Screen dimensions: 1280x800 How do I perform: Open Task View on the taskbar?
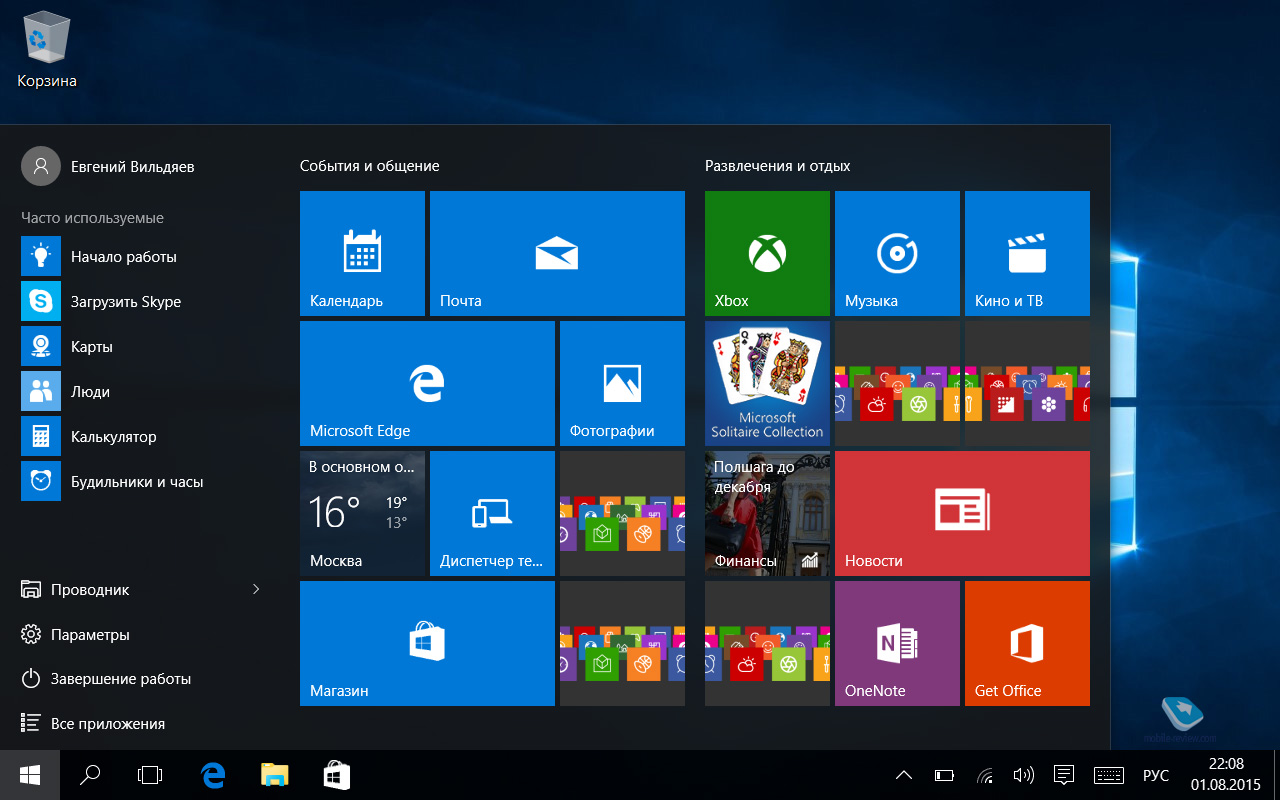150,775
